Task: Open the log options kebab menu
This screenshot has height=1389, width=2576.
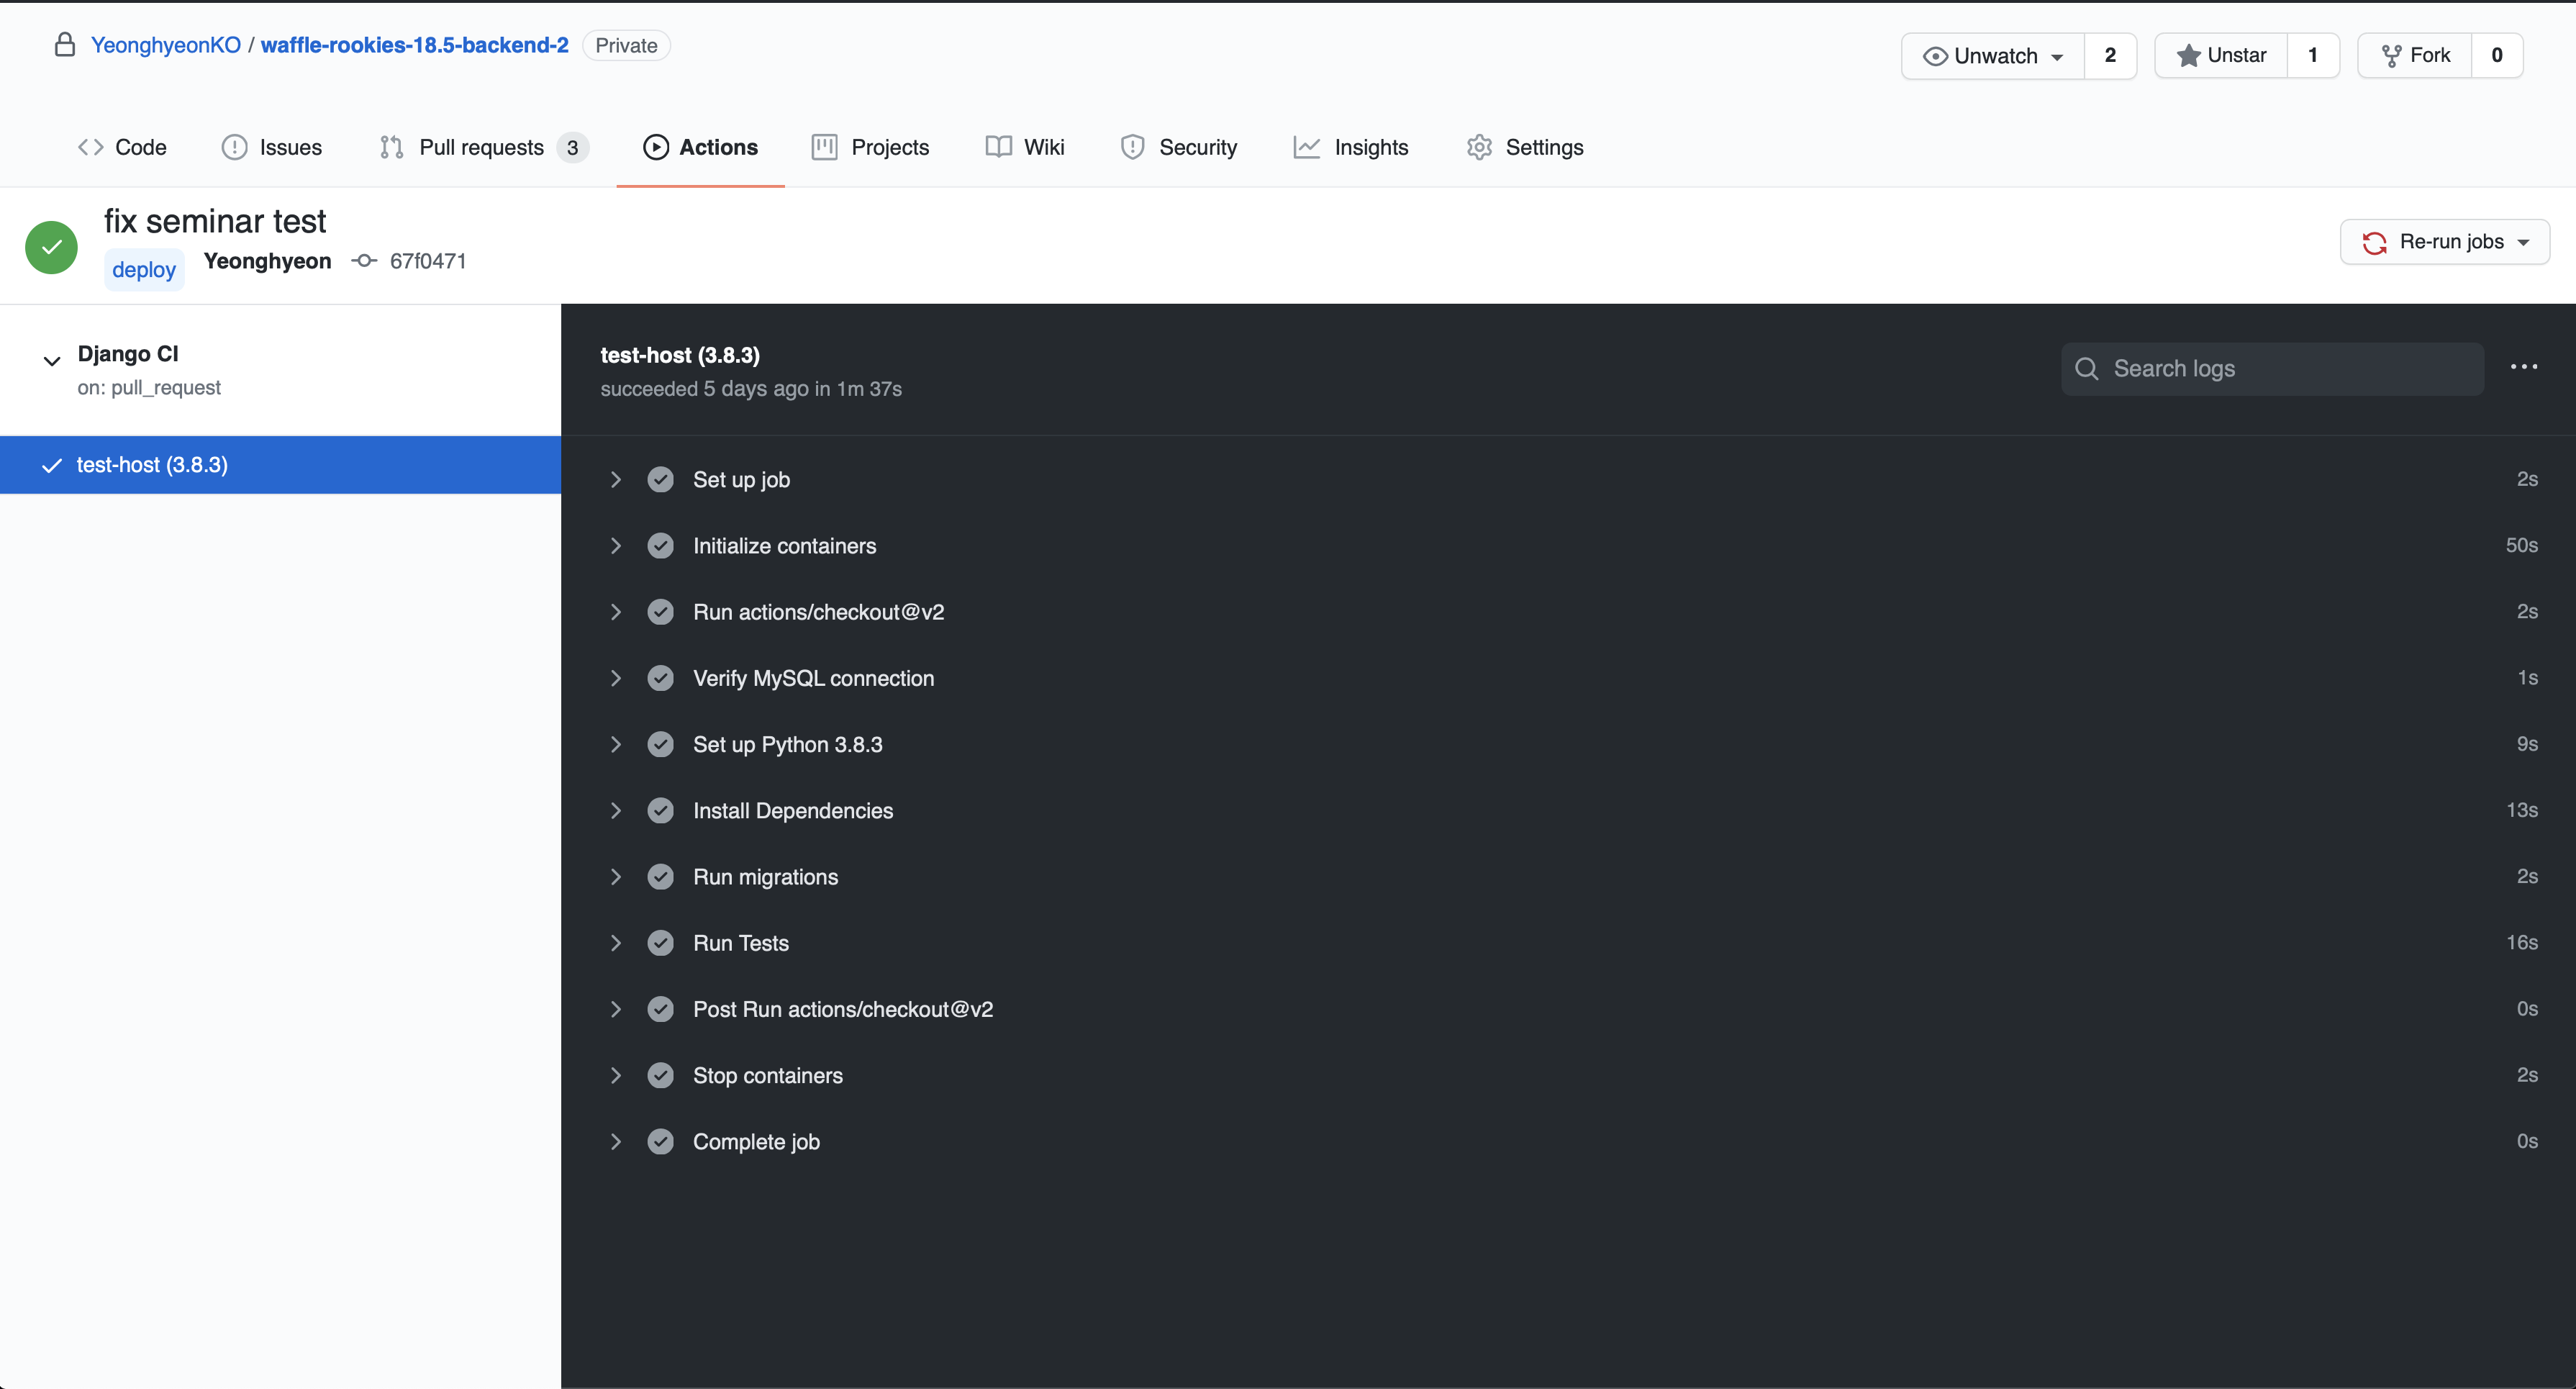Action: tap(2524, 367)
